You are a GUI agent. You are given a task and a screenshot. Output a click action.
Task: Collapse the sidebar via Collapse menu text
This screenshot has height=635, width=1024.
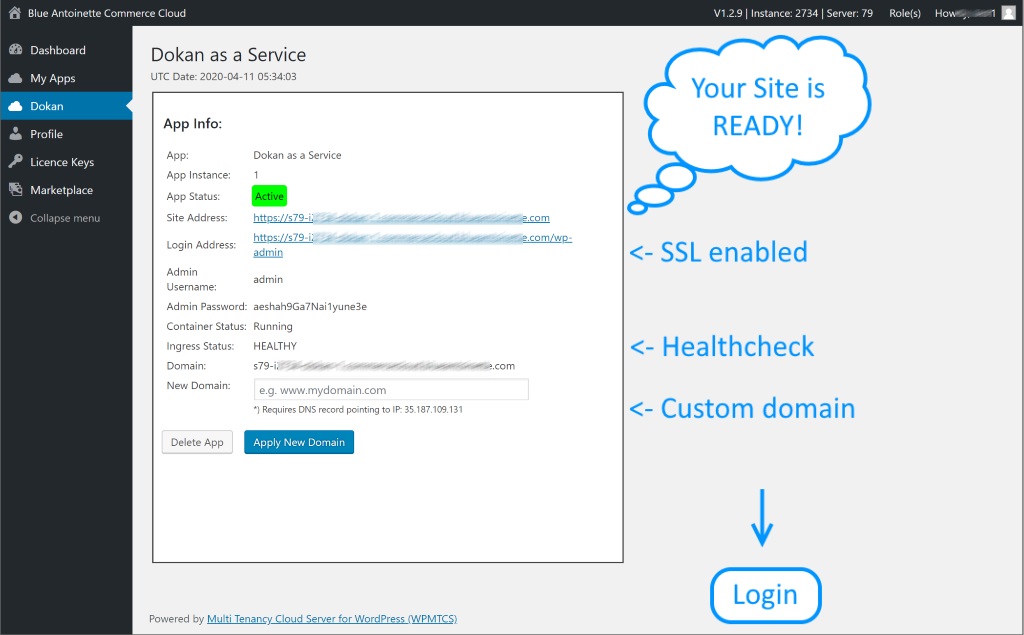pos(65,218)
